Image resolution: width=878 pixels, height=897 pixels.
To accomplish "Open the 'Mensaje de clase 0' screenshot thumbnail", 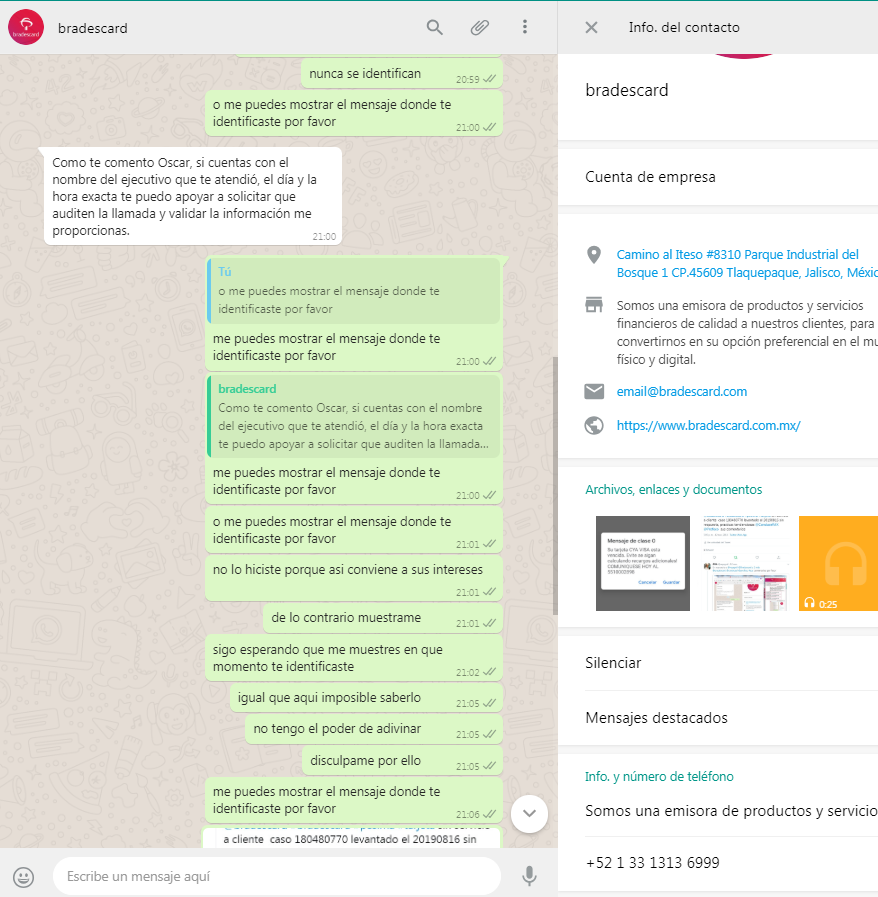I will (643, 563).
